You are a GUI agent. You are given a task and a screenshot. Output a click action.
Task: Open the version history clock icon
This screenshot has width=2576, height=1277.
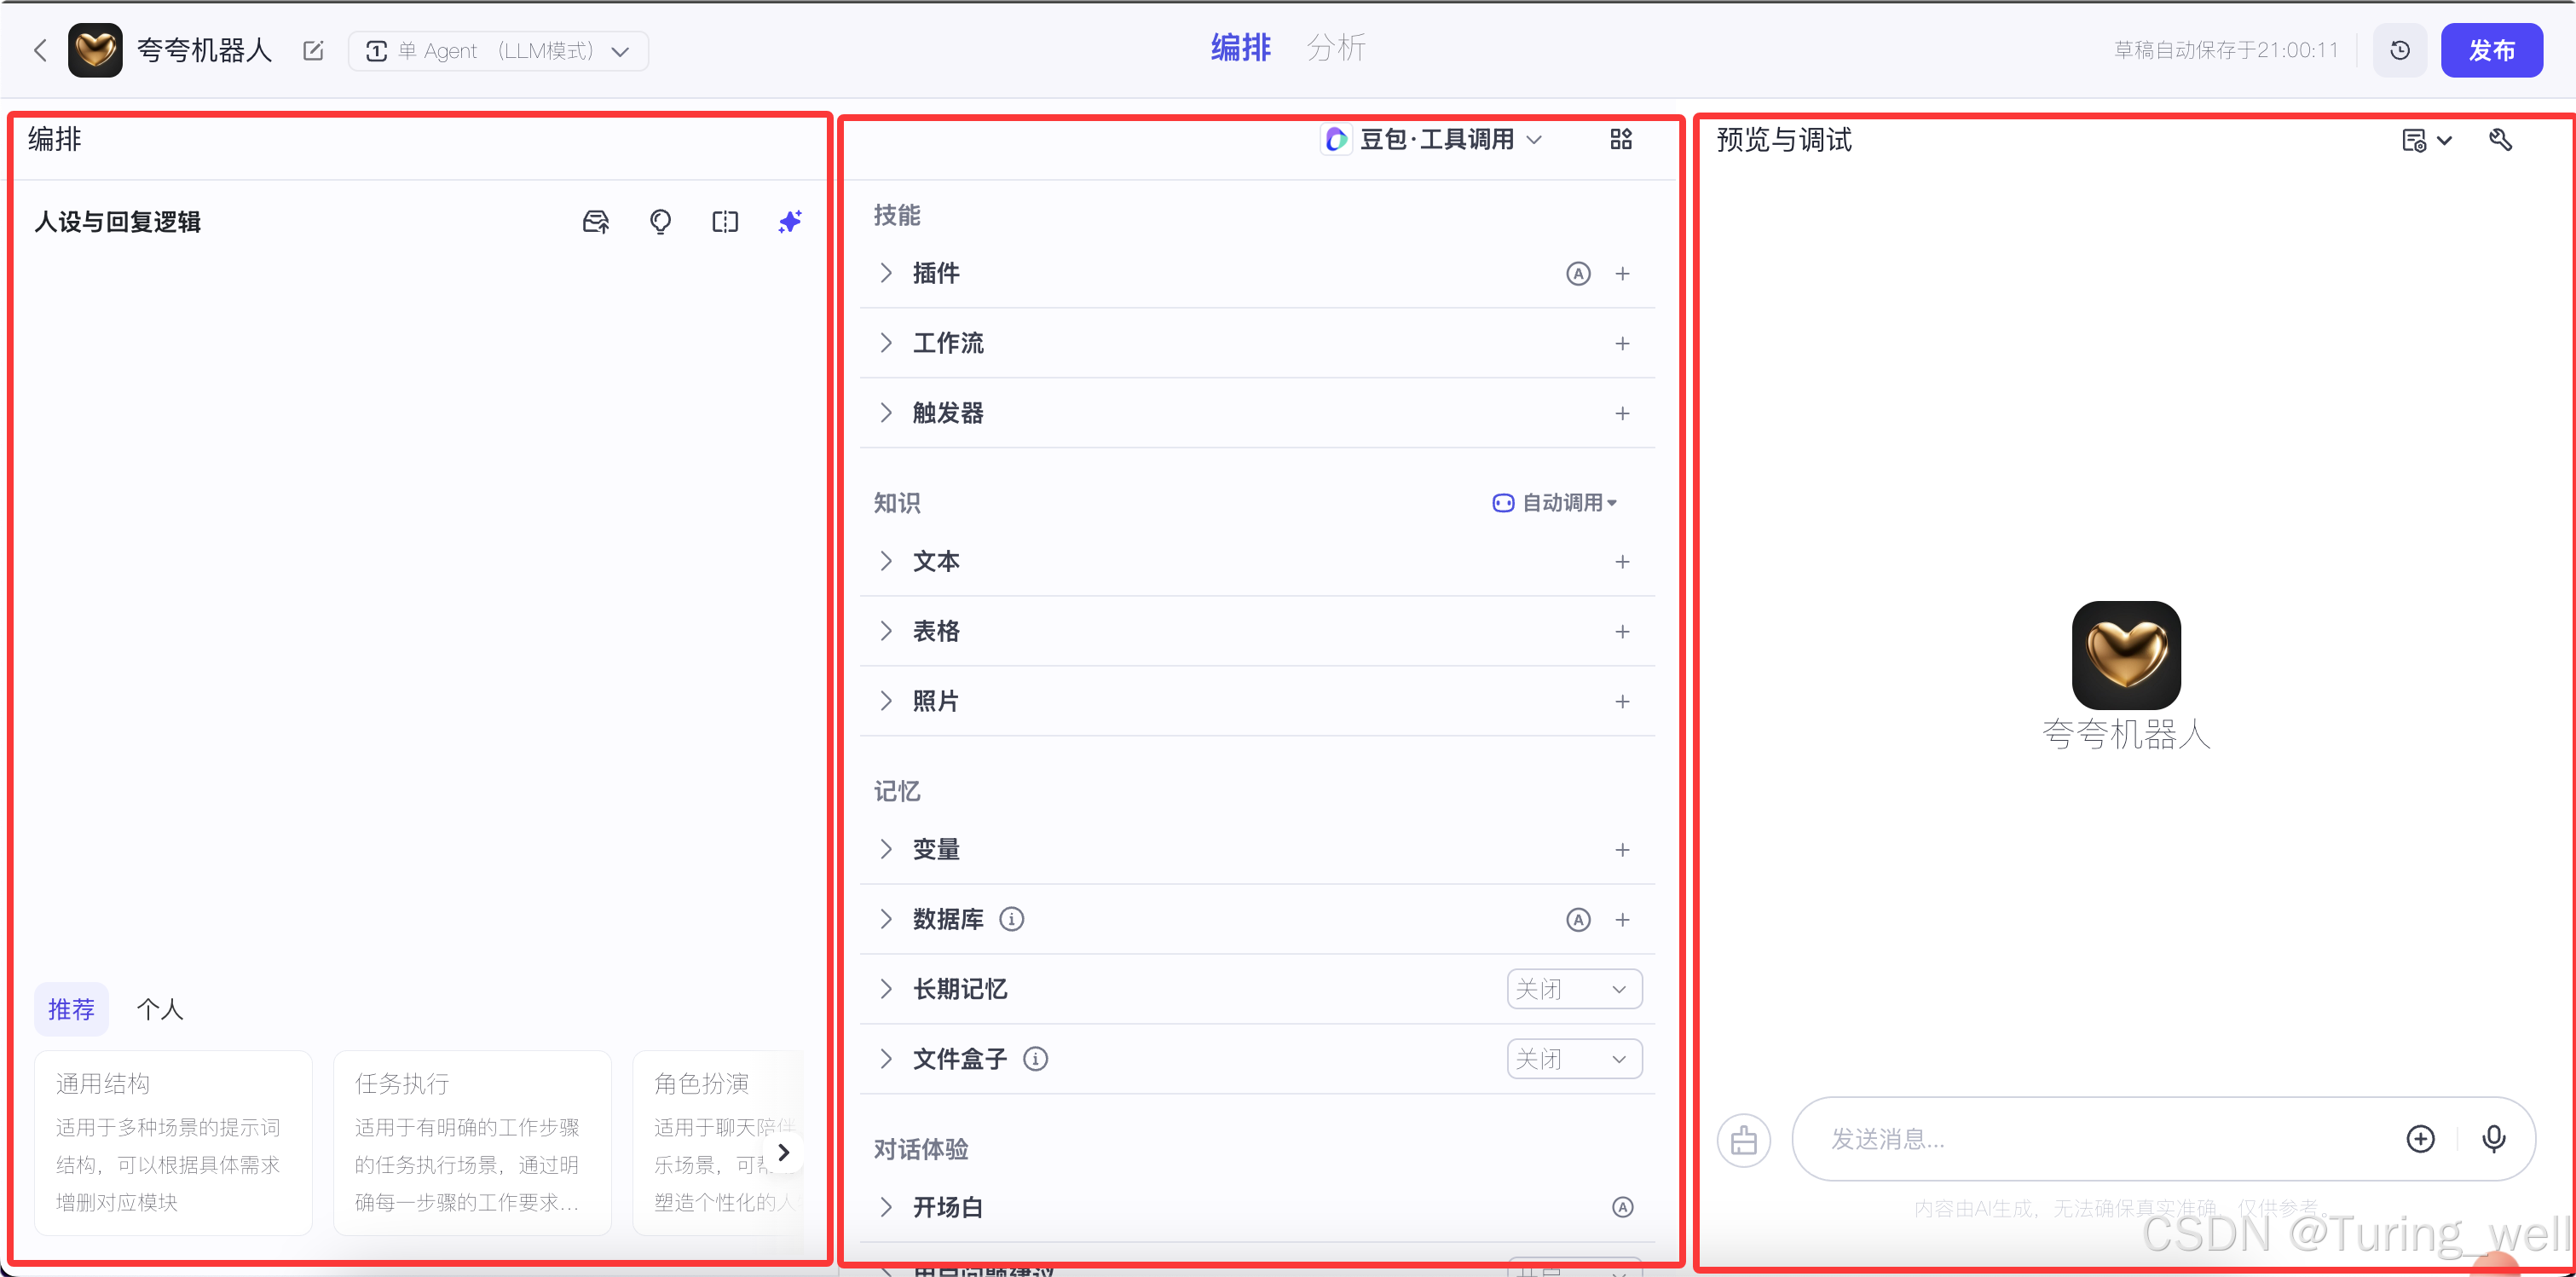(x=2399, y=50)
